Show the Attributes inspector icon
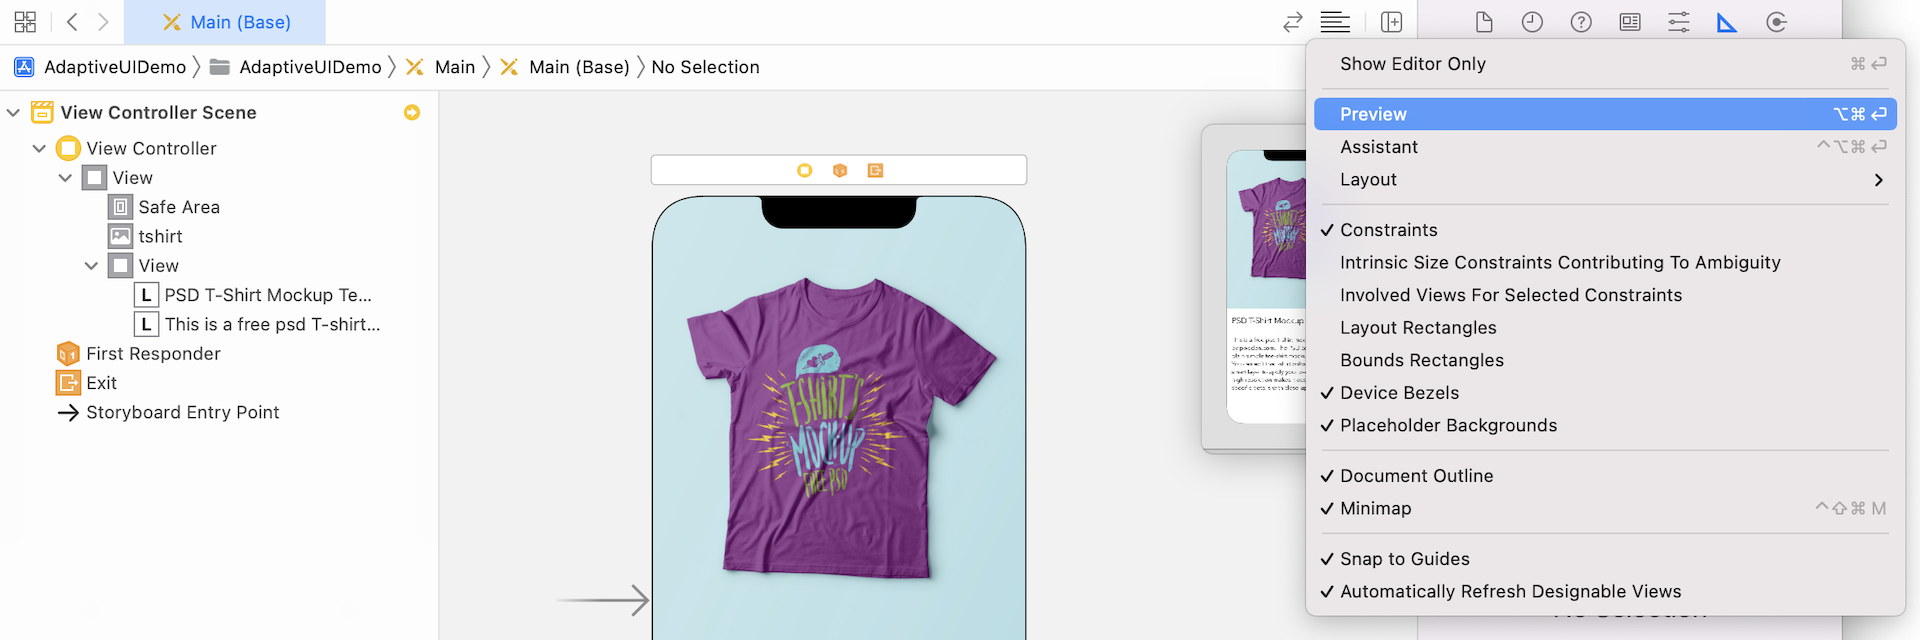This screenshot has height=640, width=1920. pos(1679,22)
